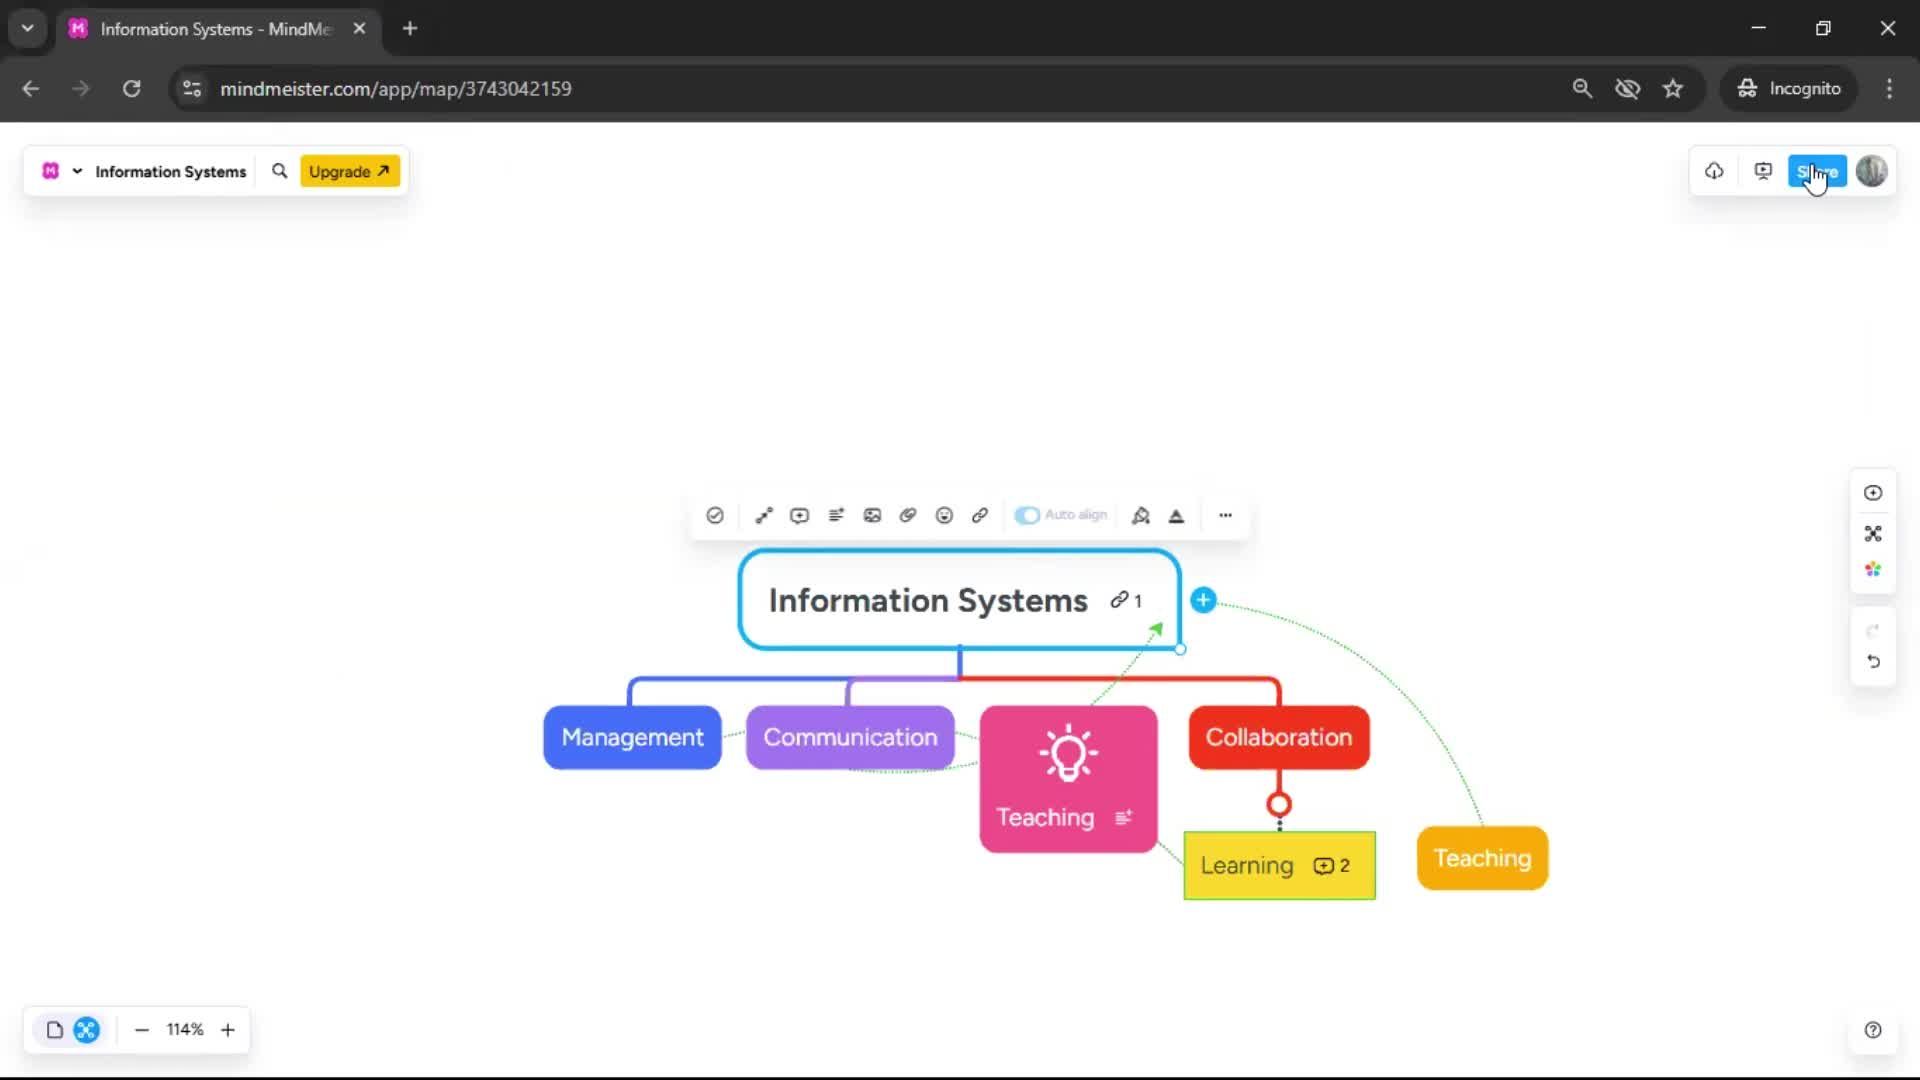This screenshot has width=1920, height=1080.
Task: Open the tab search dropdown arrow
Action: [28, 29]
